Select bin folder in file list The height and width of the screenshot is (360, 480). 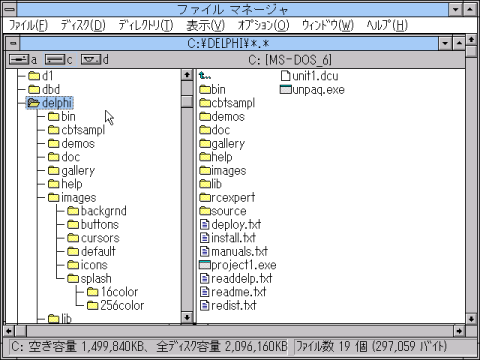(x=212, y=90)
